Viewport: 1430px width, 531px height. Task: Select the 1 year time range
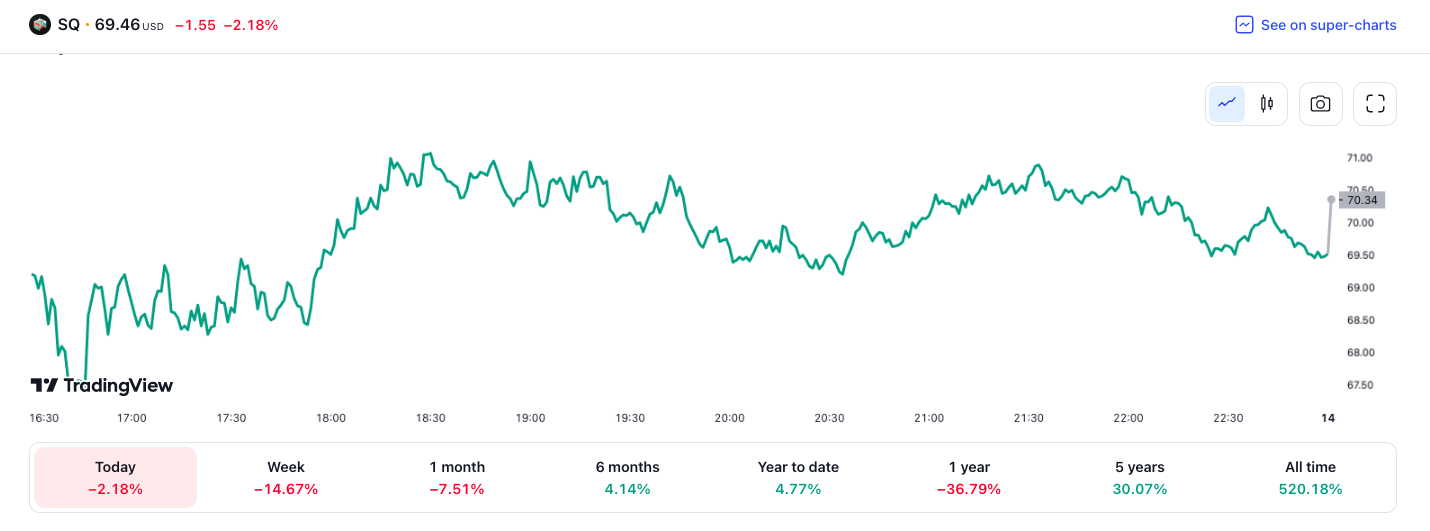(969, 478)
